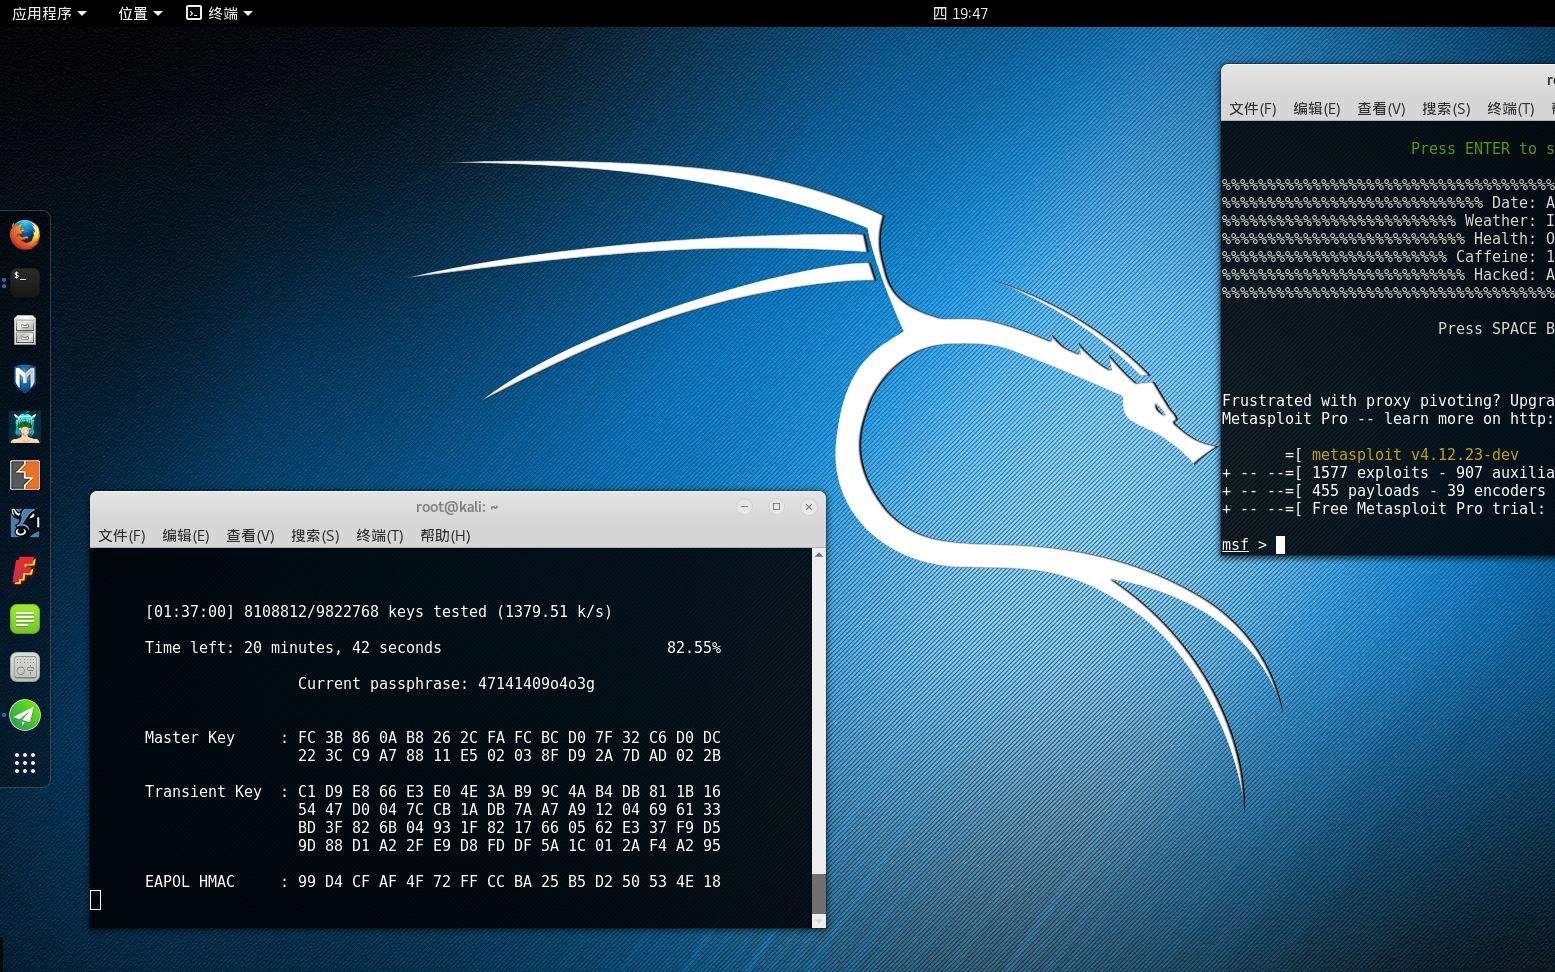Minimize the root@kali terminal window
This screenshot has height=972, width=1555.
pos(744,507)
